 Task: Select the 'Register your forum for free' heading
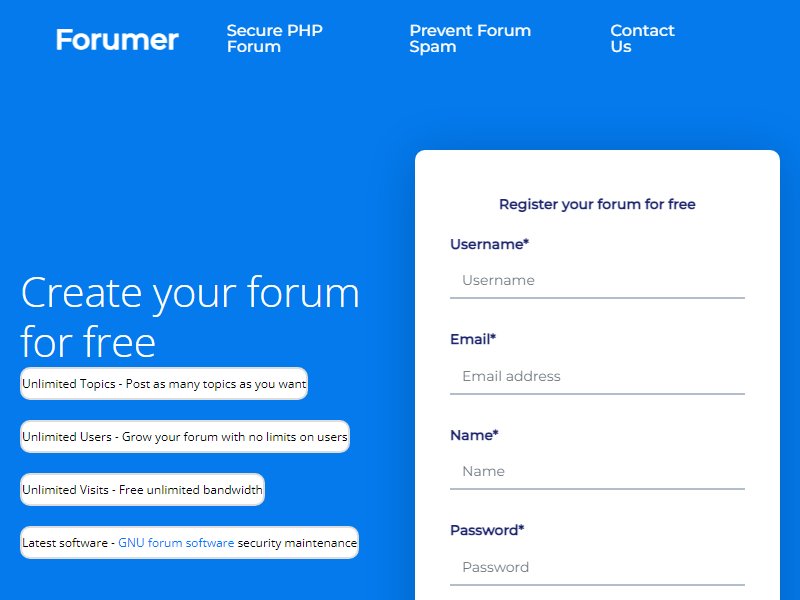(597, 204)
